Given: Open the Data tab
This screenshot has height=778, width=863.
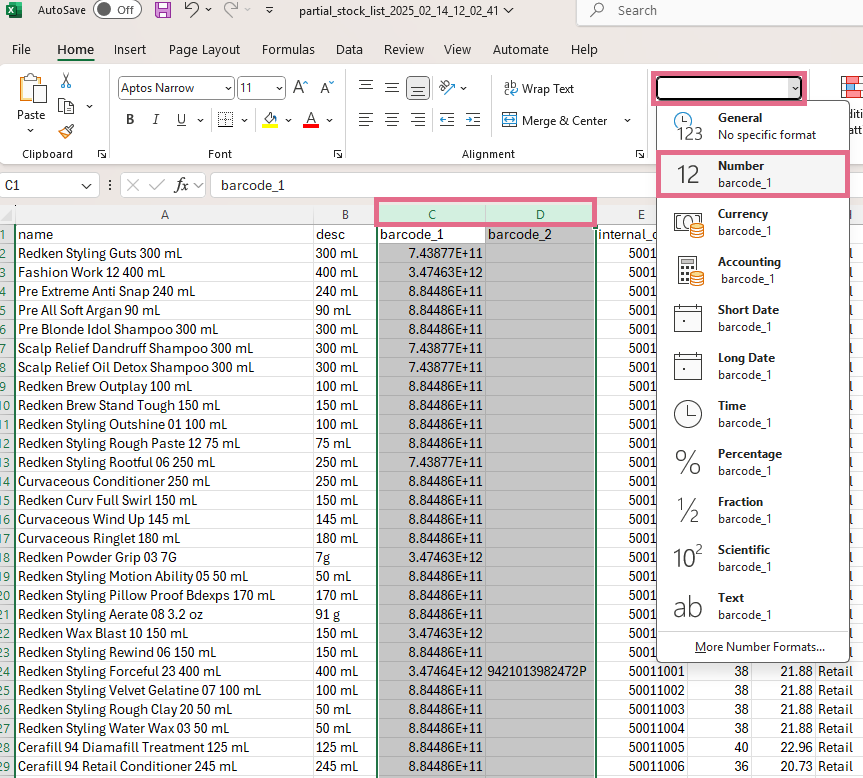Looking at the screenshot, I should pyautogui.click(x=349, y=50).
